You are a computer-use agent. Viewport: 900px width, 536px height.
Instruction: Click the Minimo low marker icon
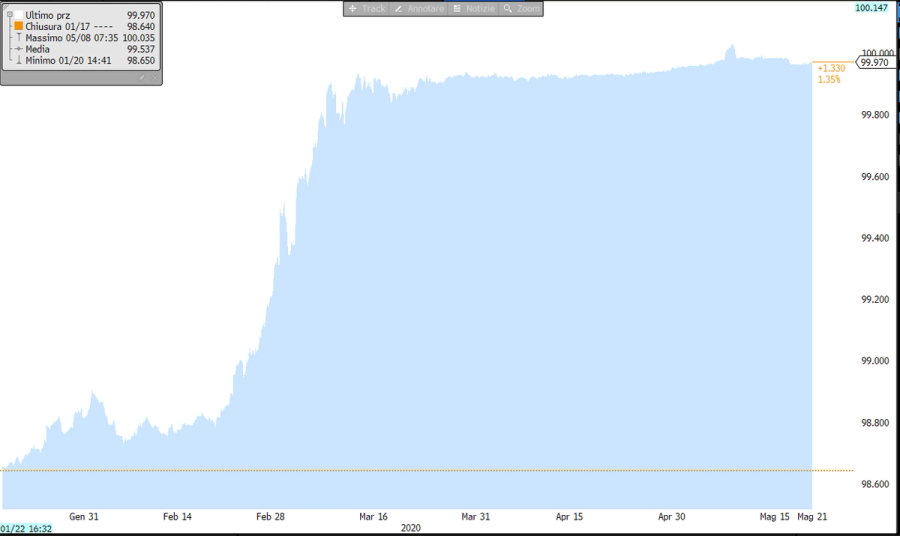(19, 60)
